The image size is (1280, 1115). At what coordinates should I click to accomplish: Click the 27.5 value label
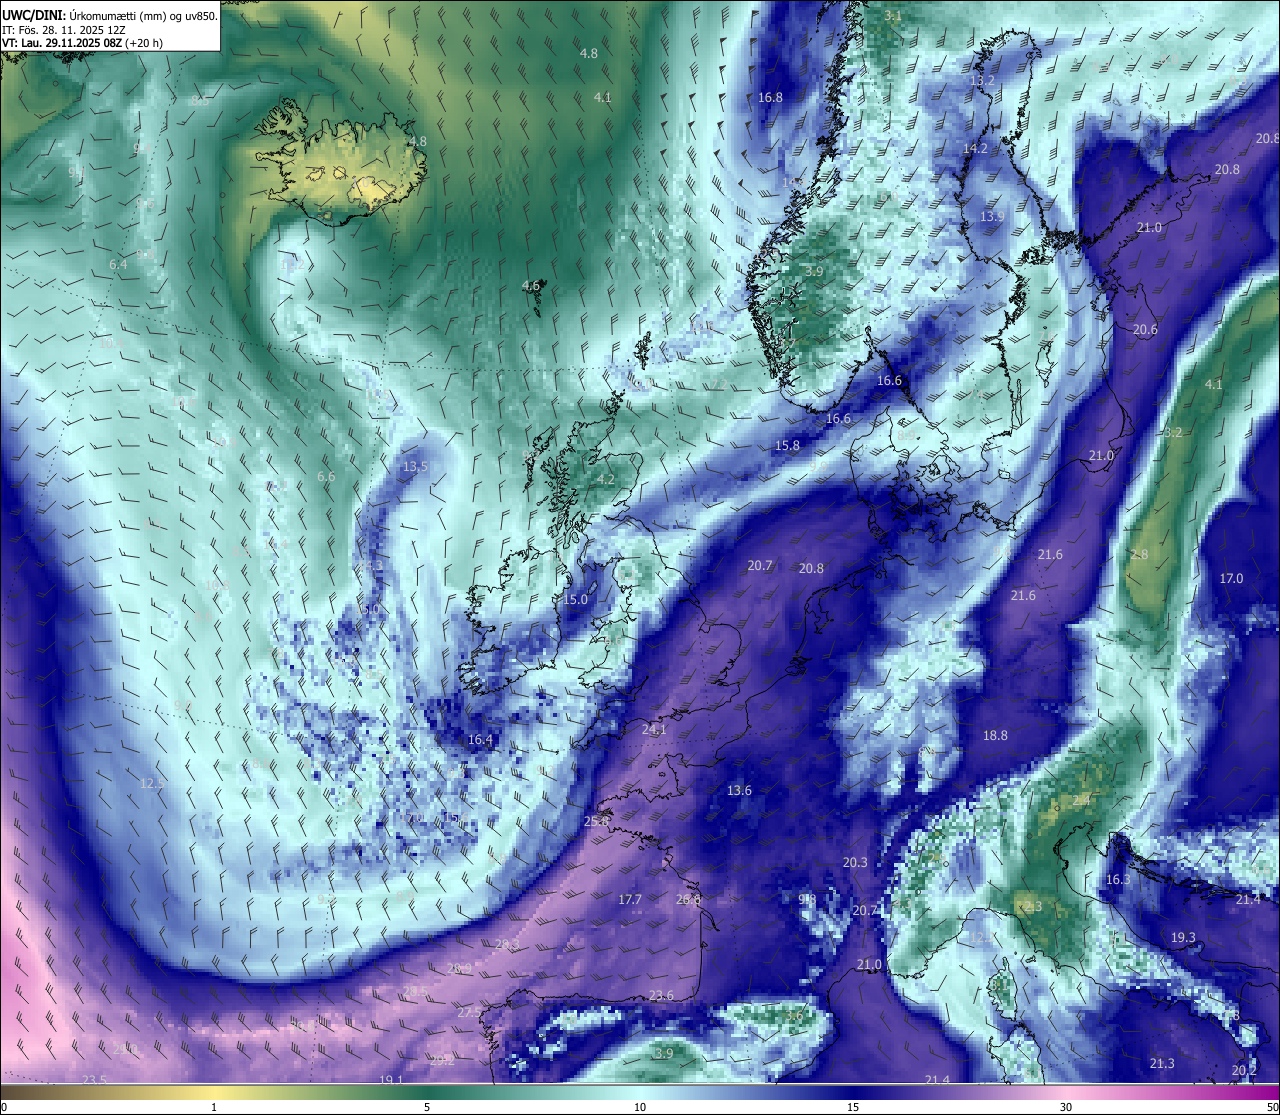469,1013
